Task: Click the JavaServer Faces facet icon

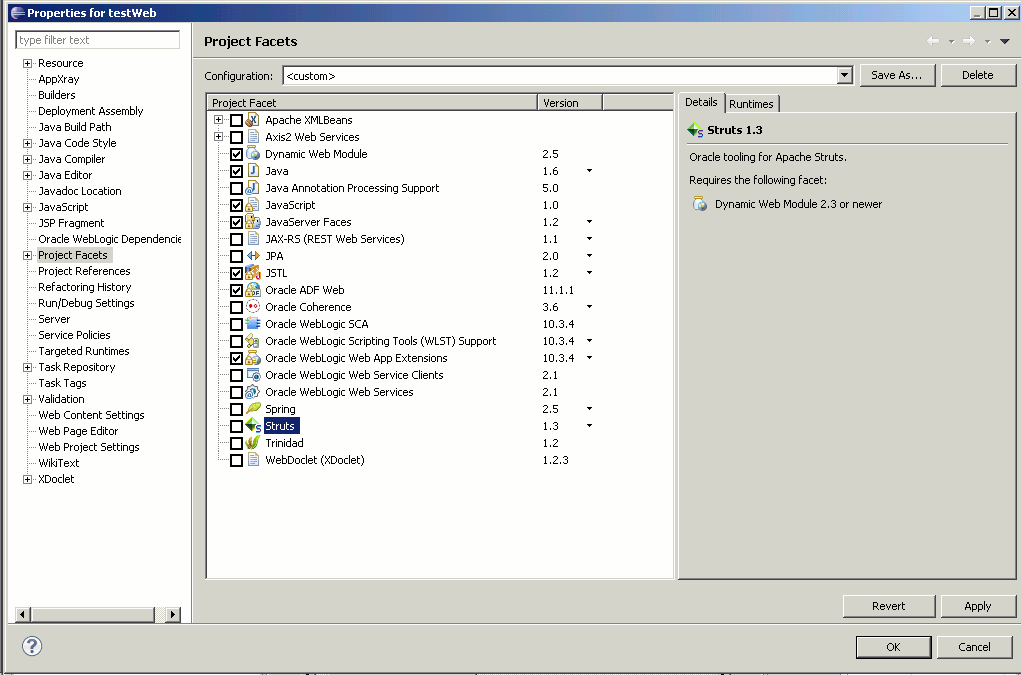Action: click(253, 222)
